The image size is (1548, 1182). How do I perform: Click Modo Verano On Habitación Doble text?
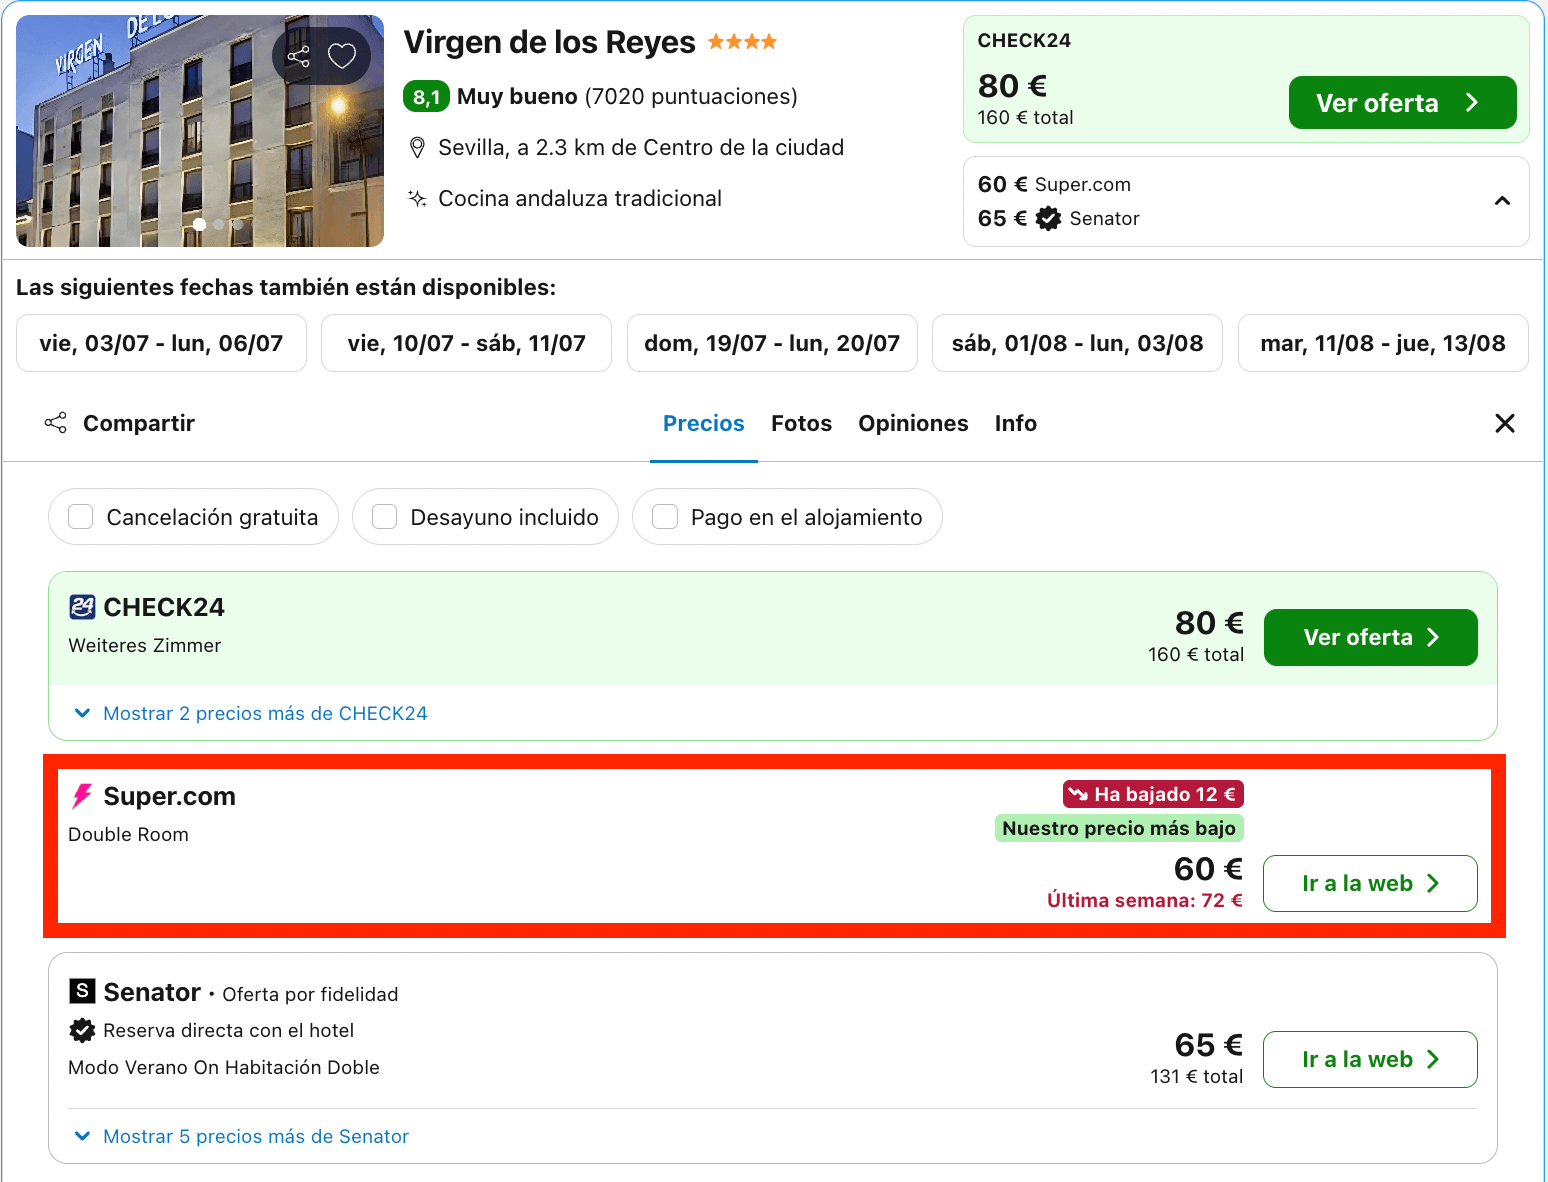coord(224,1067)
